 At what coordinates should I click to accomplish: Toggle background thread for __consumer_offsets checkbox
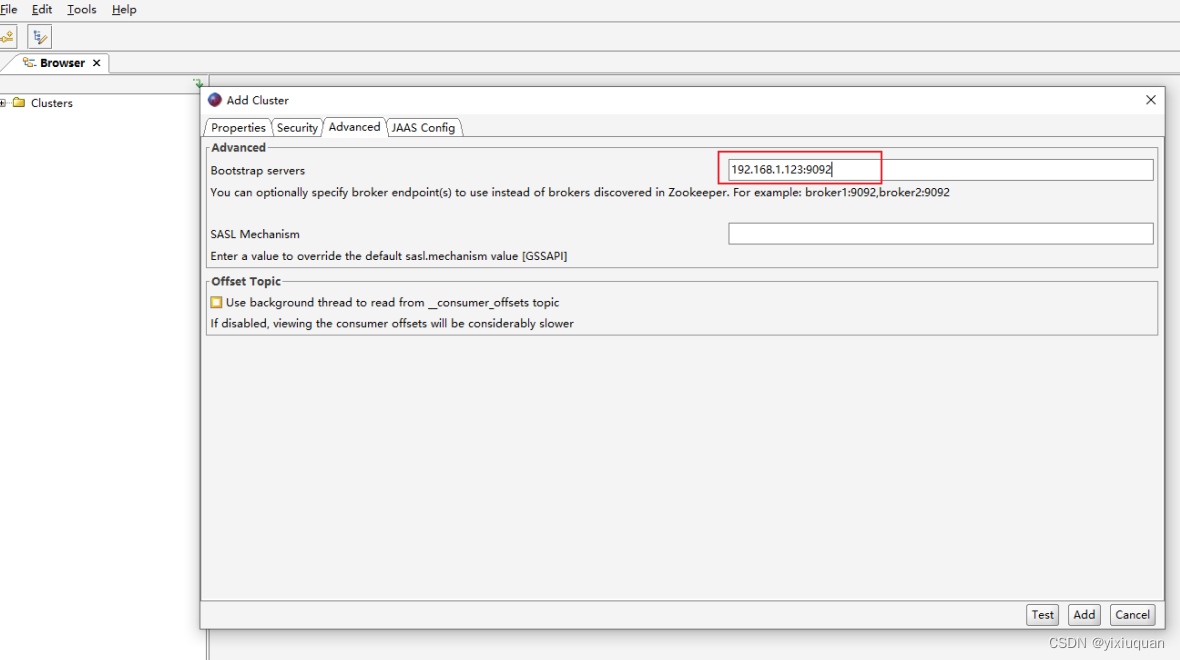217,303
